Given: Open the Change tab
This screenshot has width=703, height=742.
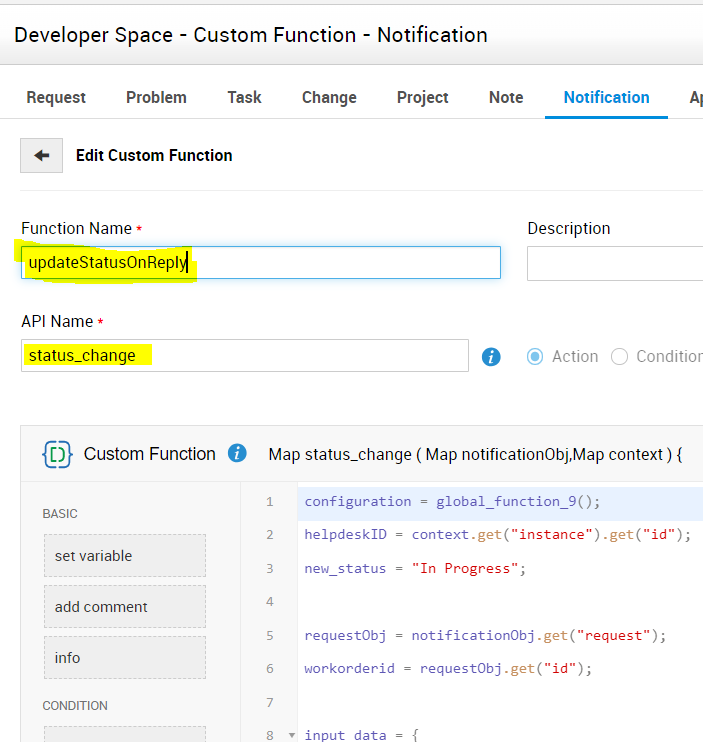Looking at the screenshot, I should click(329, 97).
